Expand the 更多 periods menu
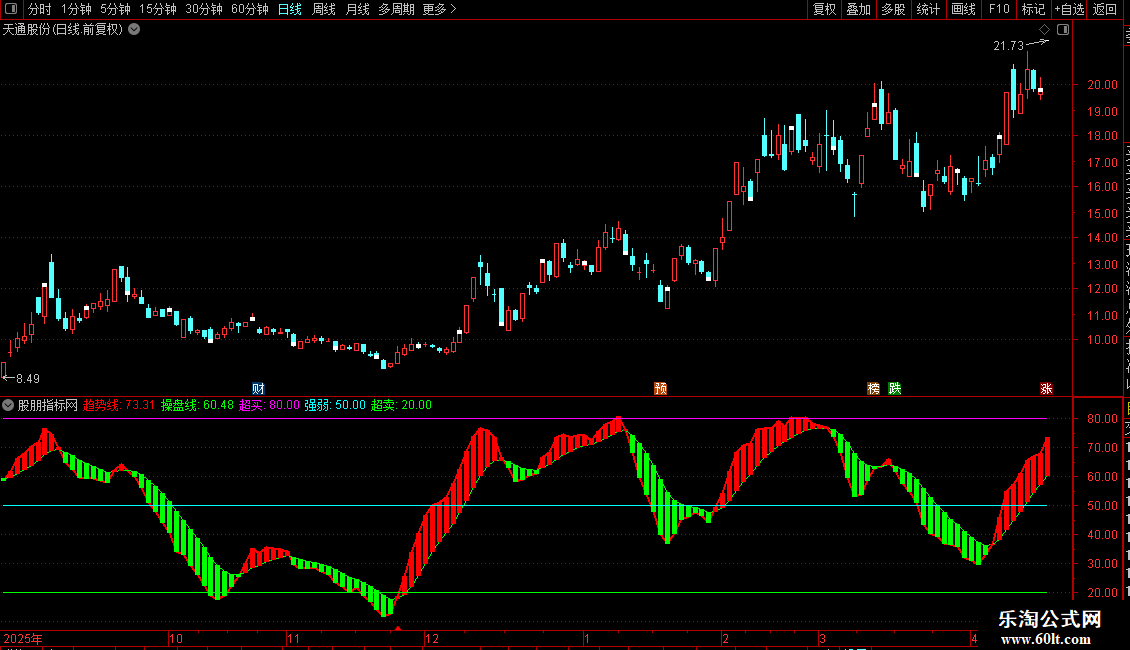1130x650 pixels. [x=439, y=9]
